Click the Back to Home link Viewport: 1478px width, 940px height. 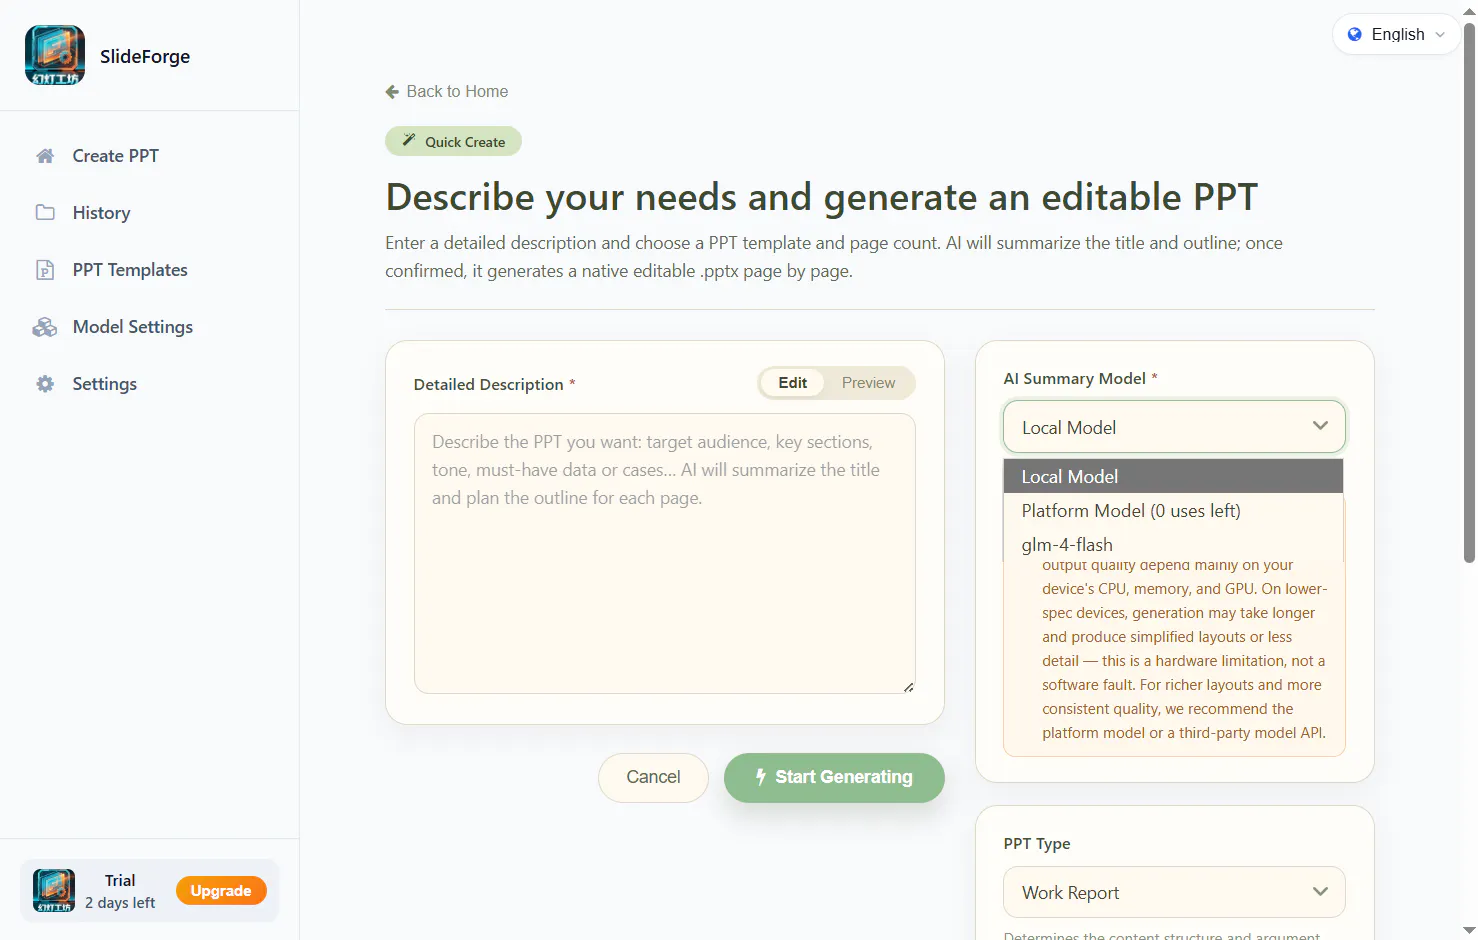coord(447,92)
